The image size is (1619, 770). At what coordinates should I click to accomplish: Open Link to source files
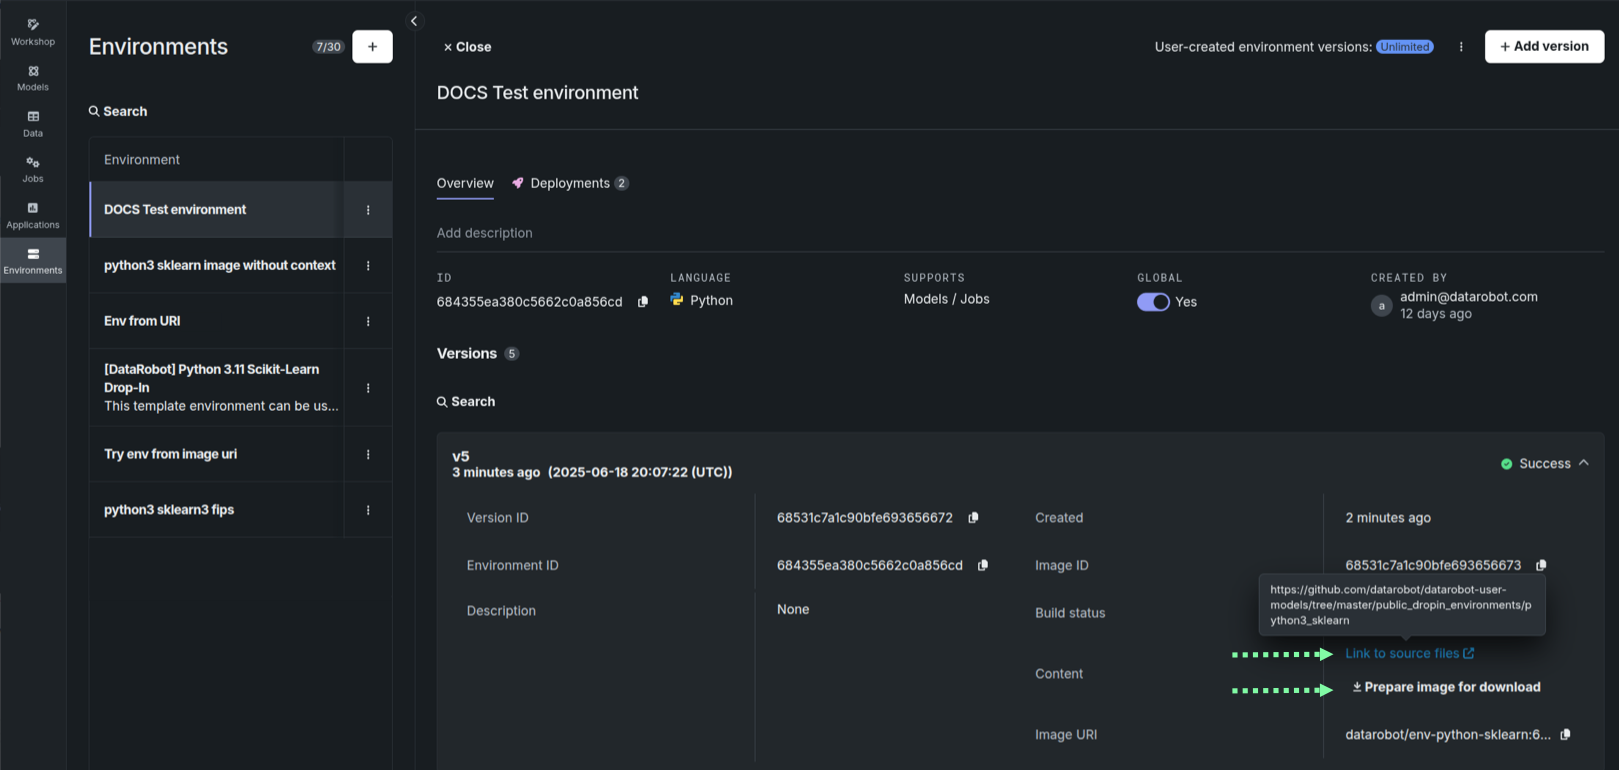point(1409,654)
